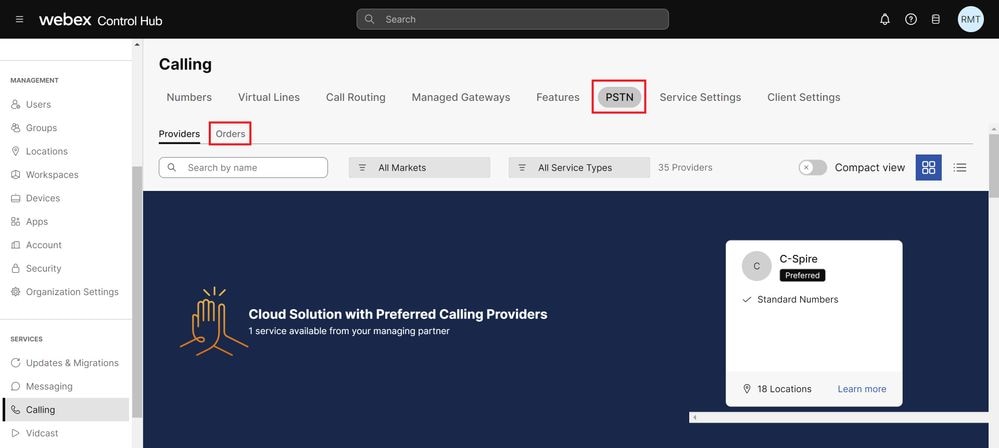The height and width of the screenshot is (448, 999).
Task: Click the Locations pin icon in the sidebar
Action: [x=16, y=151]
